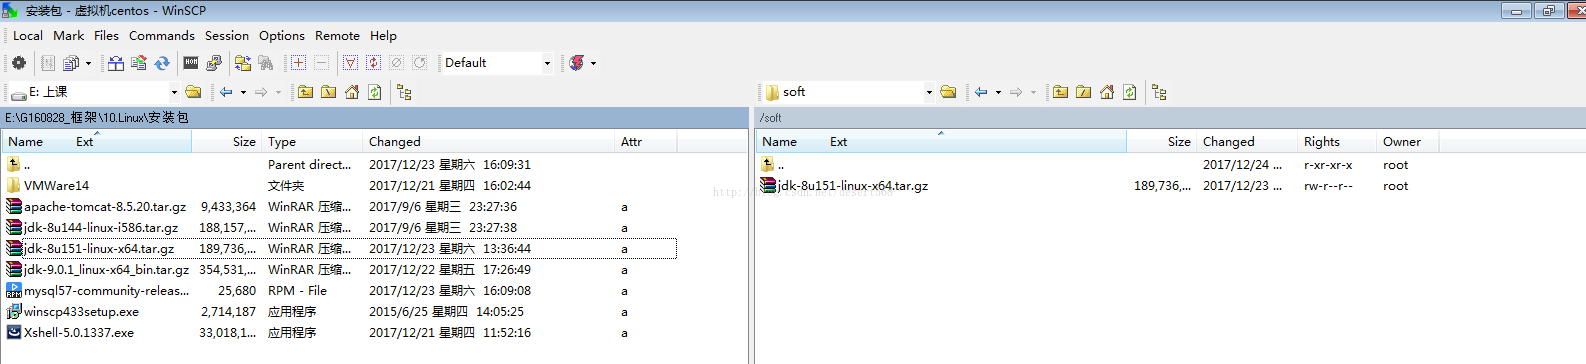Viewport: 1586px width, 364px height.
Task: Click the Queue copy-files icon
Action: [x=71, y=63]
